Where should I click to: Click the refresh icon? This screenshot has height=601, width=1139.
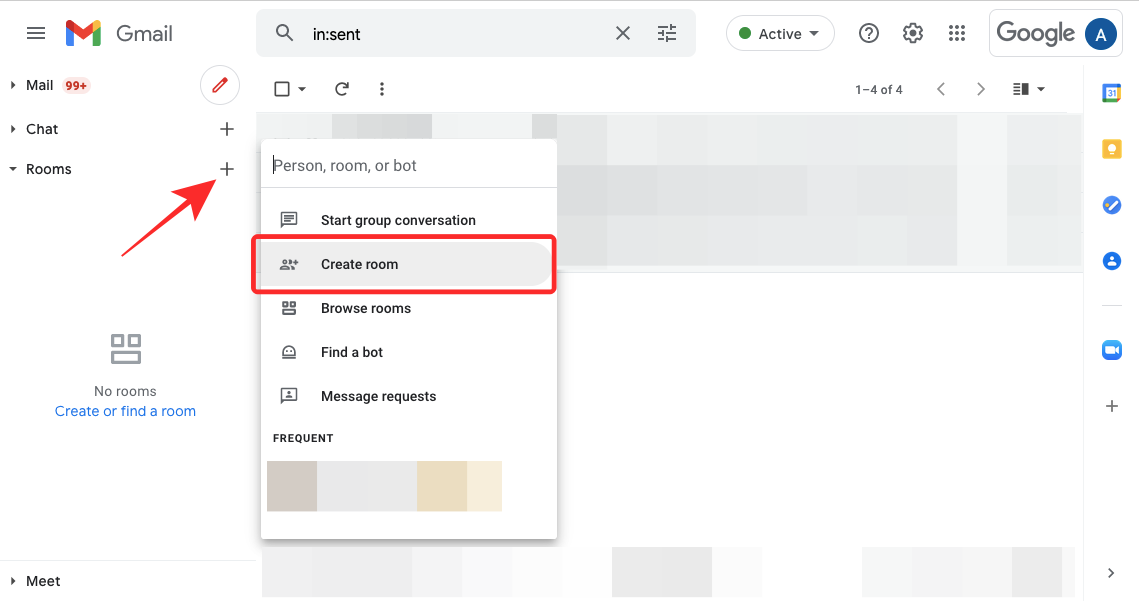point(342,89)
